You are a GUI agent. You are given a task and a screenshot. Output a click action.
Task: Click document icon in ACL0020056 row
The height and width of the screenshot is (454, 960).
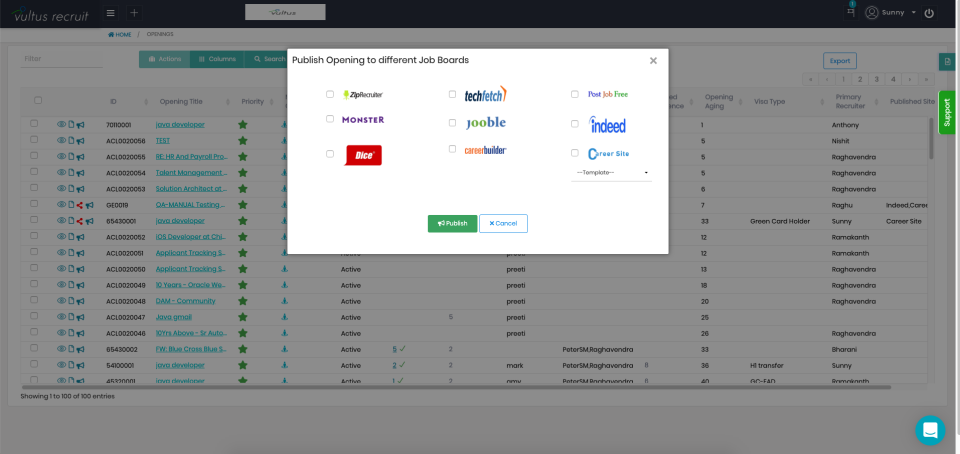pyautogui.click(x=71, y=140)
